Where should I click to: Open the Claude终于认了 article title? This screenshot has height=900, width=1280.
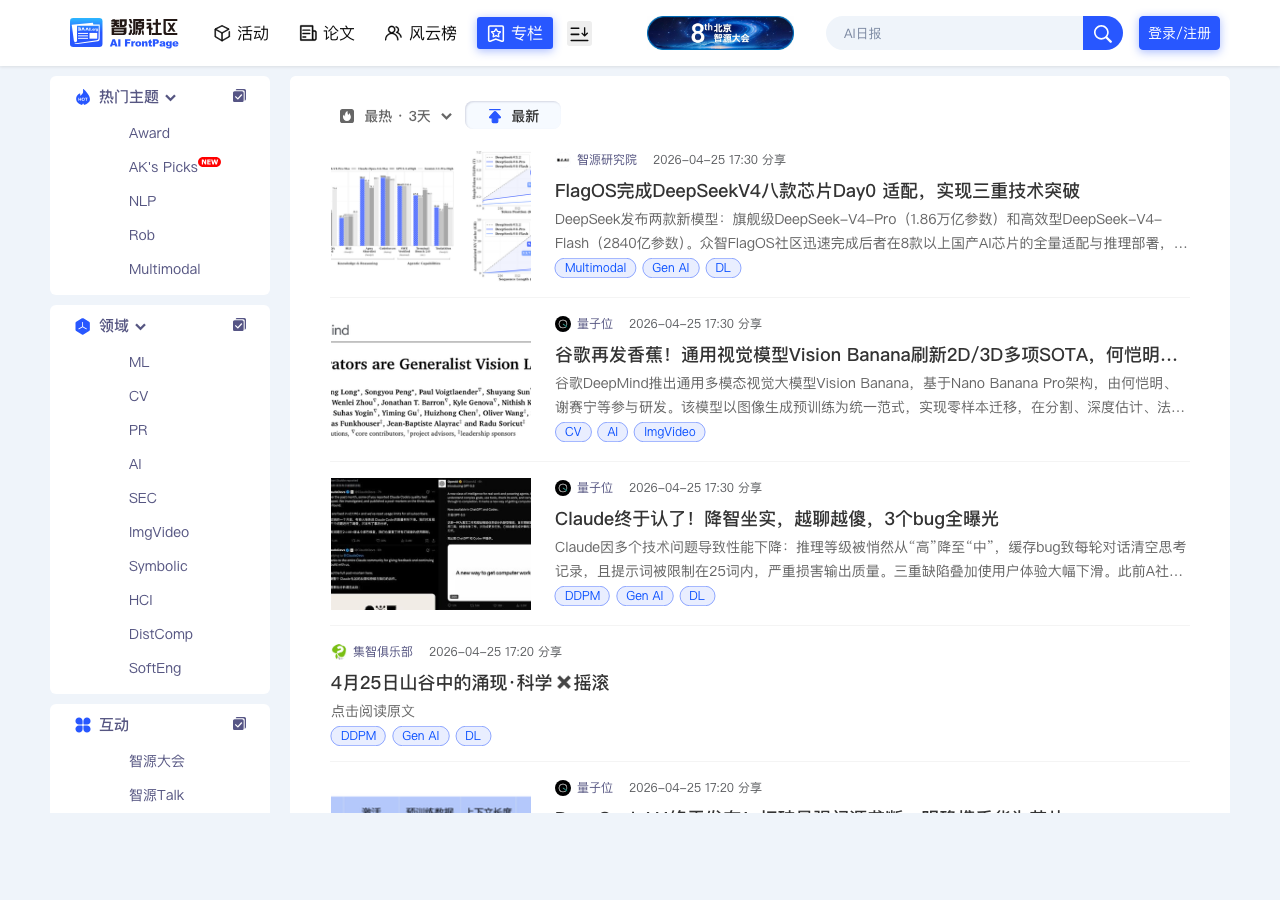(777, 519)
